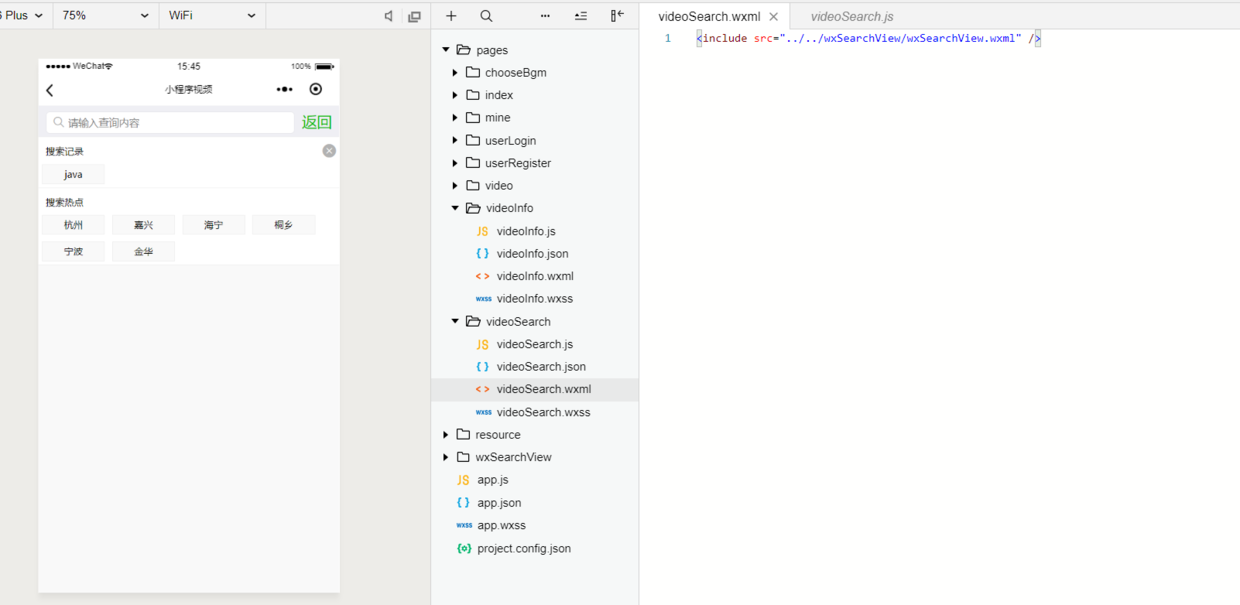Image resolution: width=1240 pixels, height=605 pixels.
Task: Collapse the videoInfo folder
Action: click(x=455, y=208)
